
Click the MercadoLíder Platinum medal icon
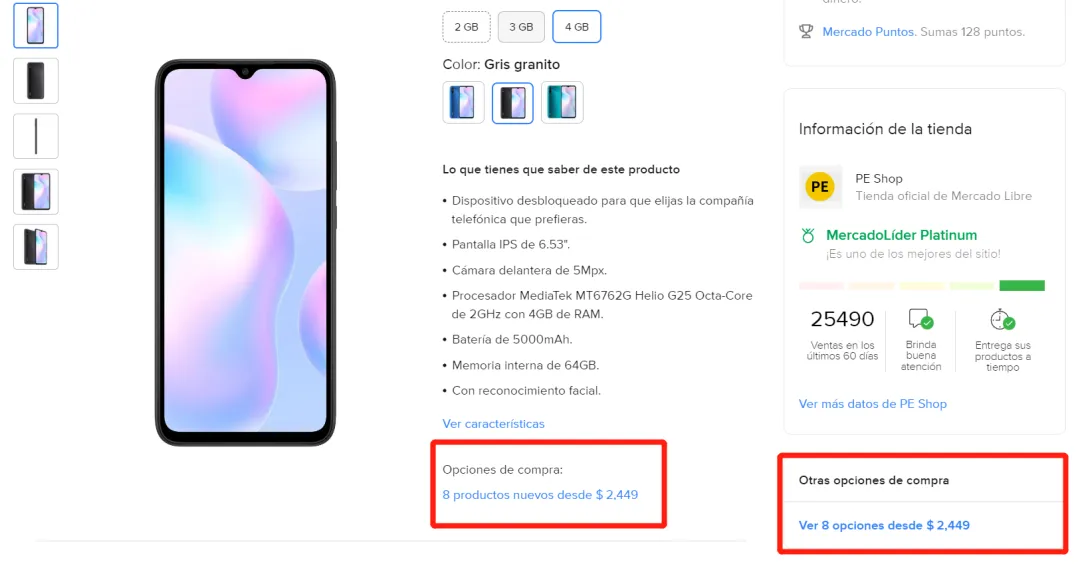[x=808, y=236]
